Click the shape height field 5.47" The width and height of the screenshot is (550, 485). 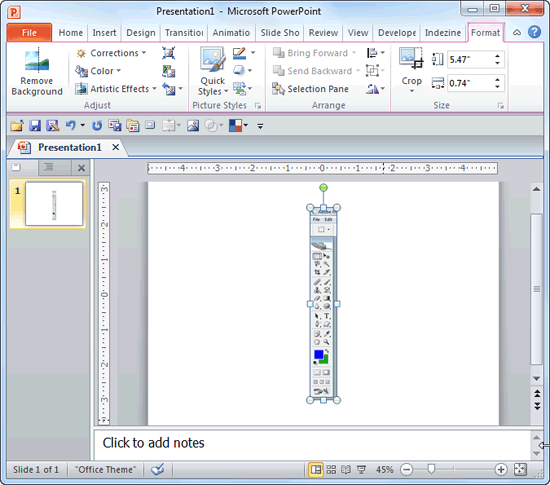tap(471, 59)
